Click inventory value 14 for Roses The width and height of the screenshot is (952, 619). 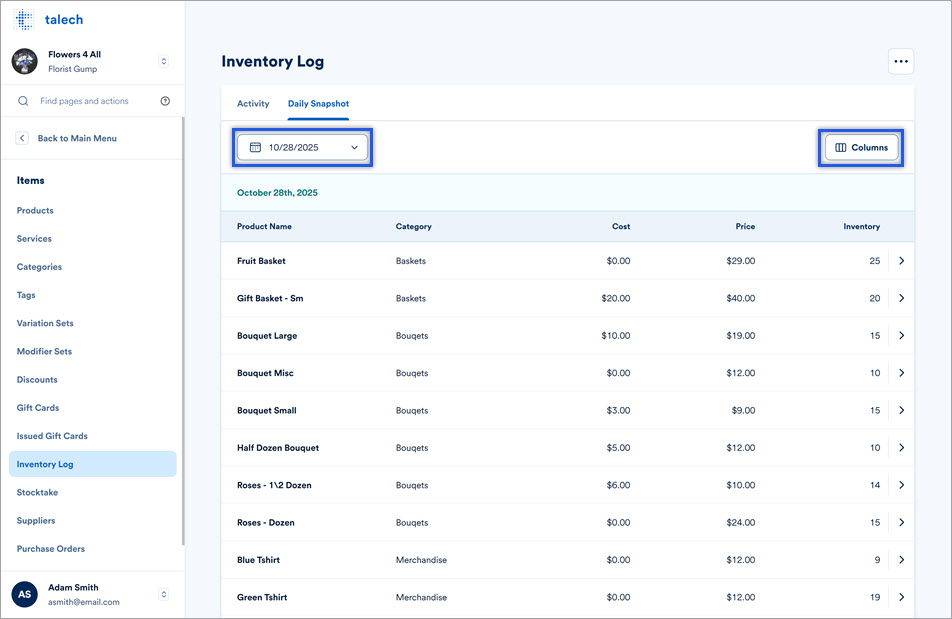pos(875,485)
